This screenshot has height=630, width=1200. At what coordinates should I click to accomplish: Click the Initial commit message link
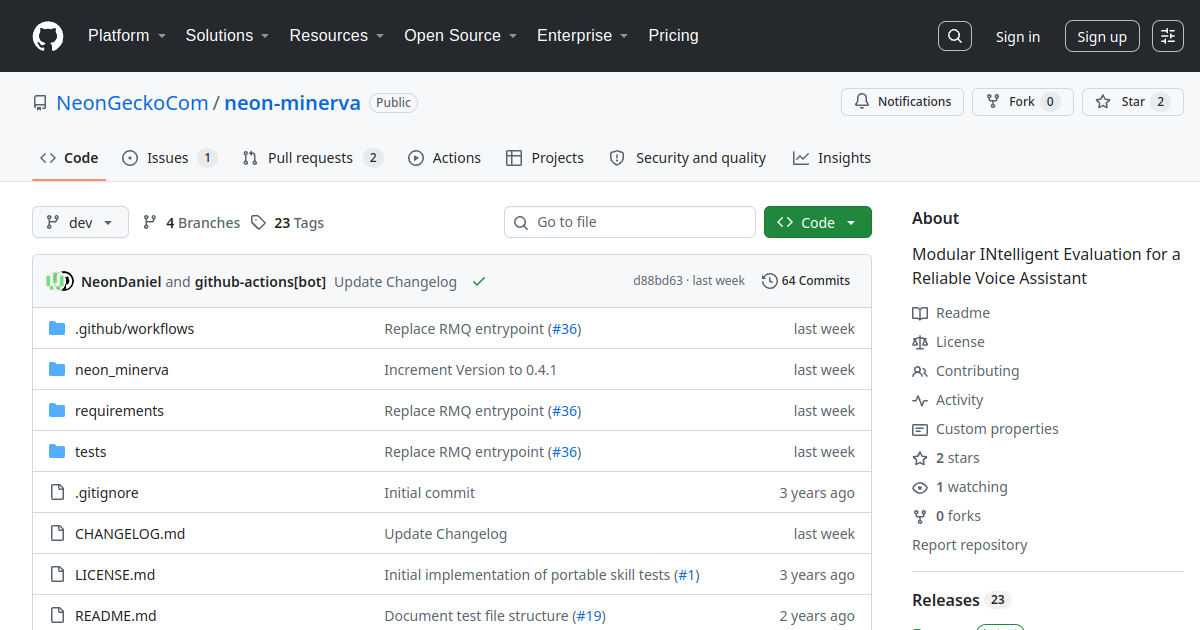pos(430,493)
